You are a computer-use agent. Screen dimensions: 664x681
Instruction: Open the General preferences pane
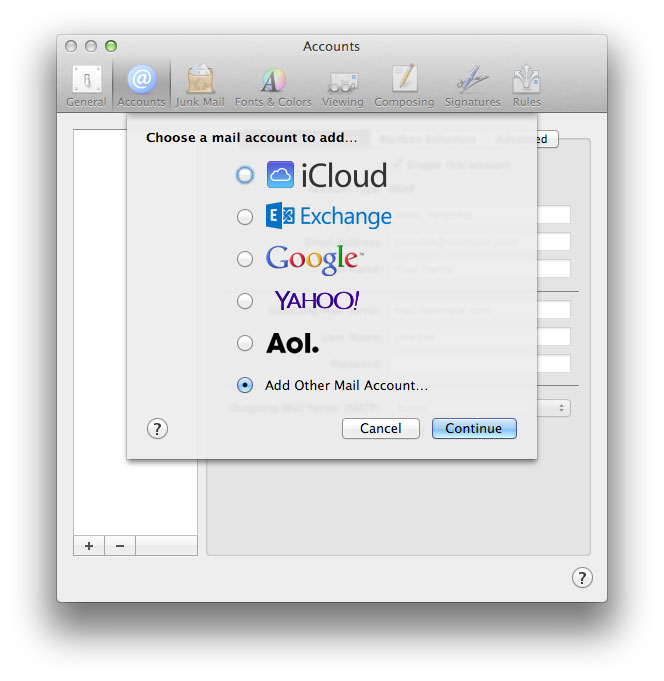(x=86, y=85)
